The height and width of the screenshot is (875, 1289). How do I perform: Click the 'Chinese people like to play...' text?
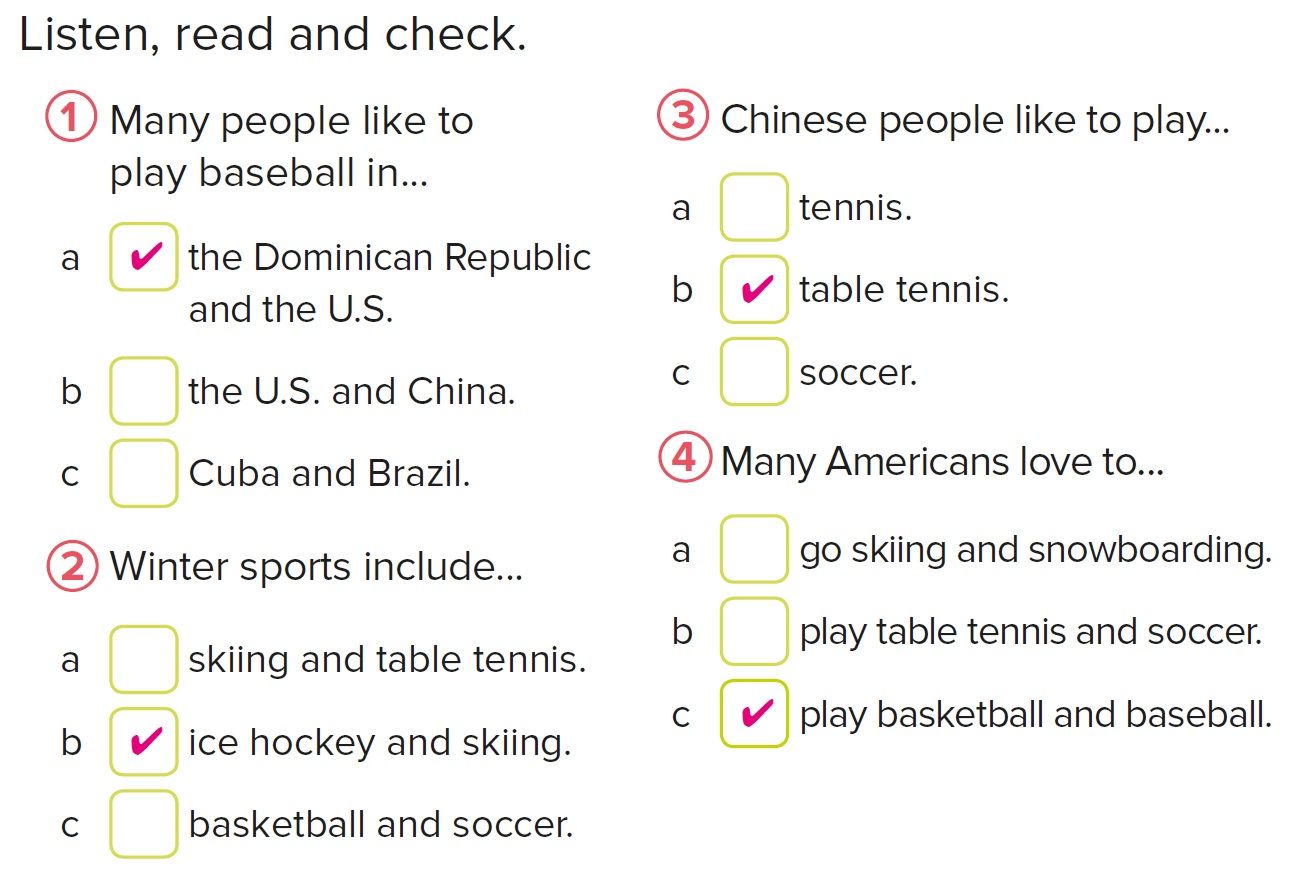[x=974, y=120]
